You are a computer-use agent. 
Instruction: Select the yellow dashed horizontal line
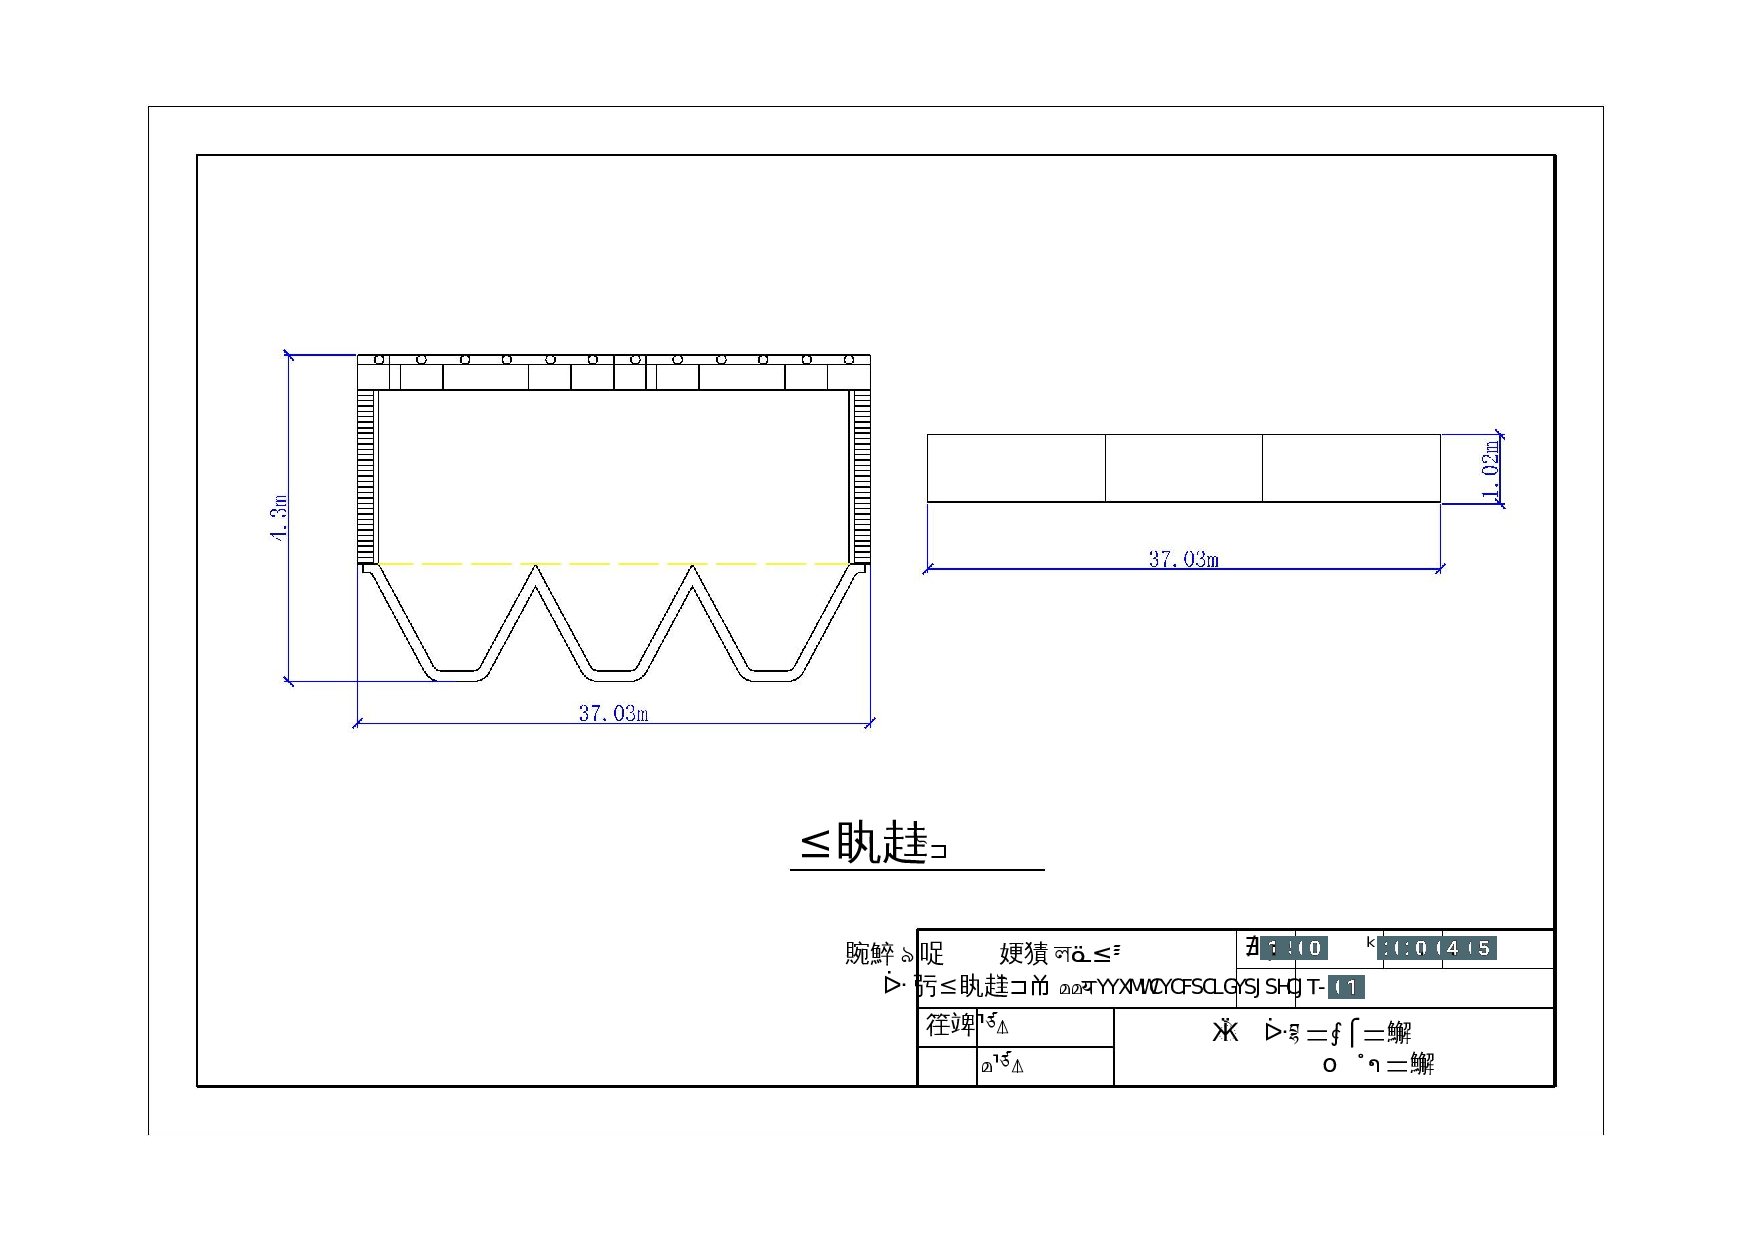(614, 564)
